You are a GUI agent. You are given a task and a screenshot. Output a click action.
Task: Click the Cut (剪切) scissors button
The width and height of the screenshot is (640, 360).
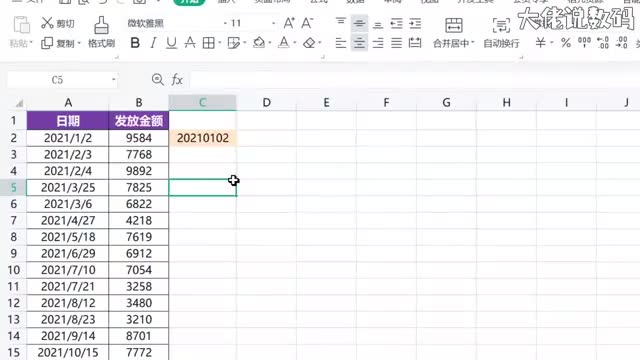point(58,23)
